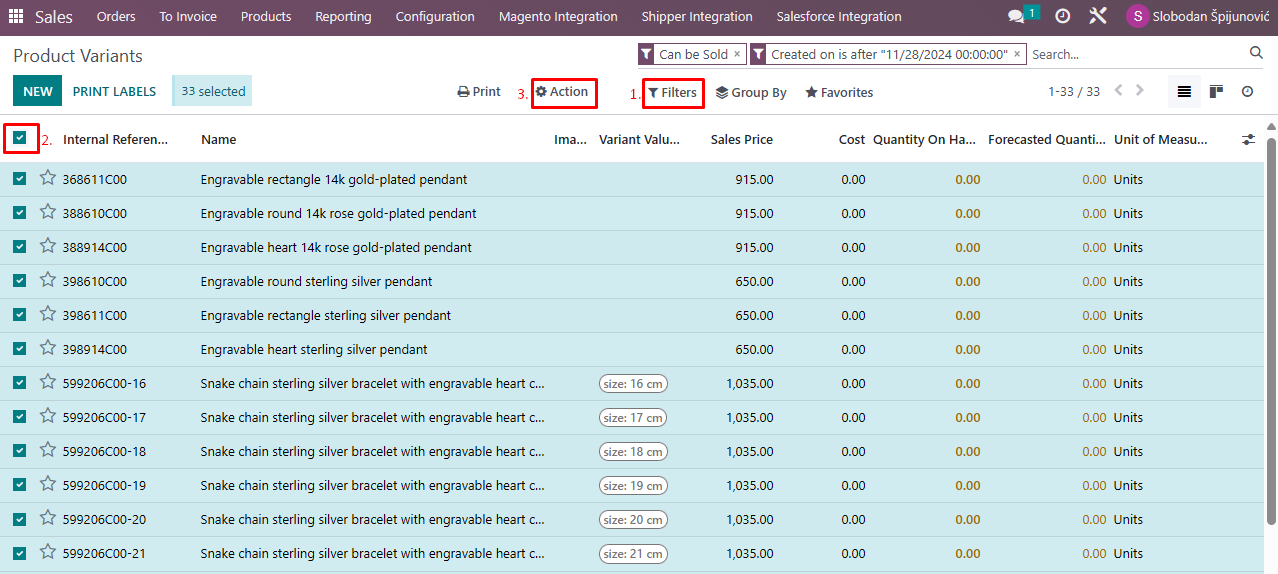Remove the Created on filter facet
Image resolution: width=1278 pixels, height=574 pixels.
1017,54
